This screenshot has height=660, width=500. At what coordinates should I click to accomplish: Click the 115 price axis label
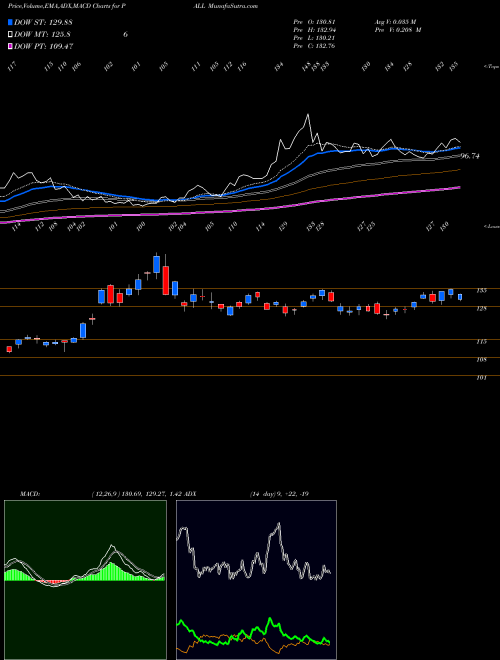[x=481, y=342]
